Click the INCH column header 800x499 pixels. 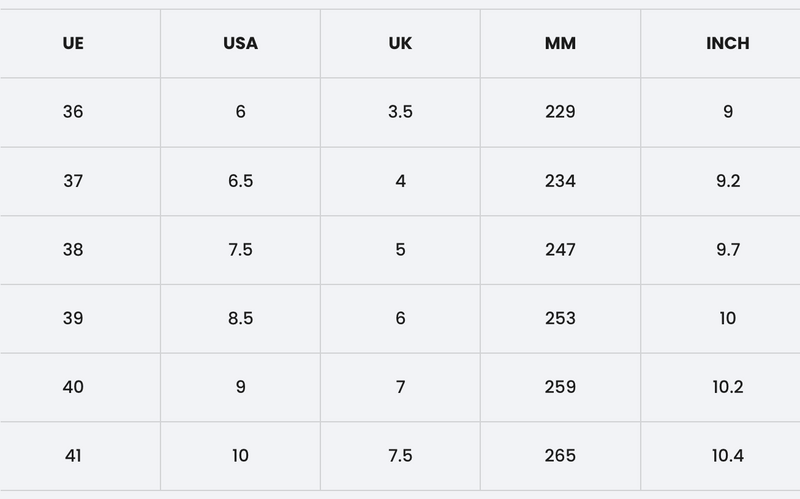tap(727, 44)
